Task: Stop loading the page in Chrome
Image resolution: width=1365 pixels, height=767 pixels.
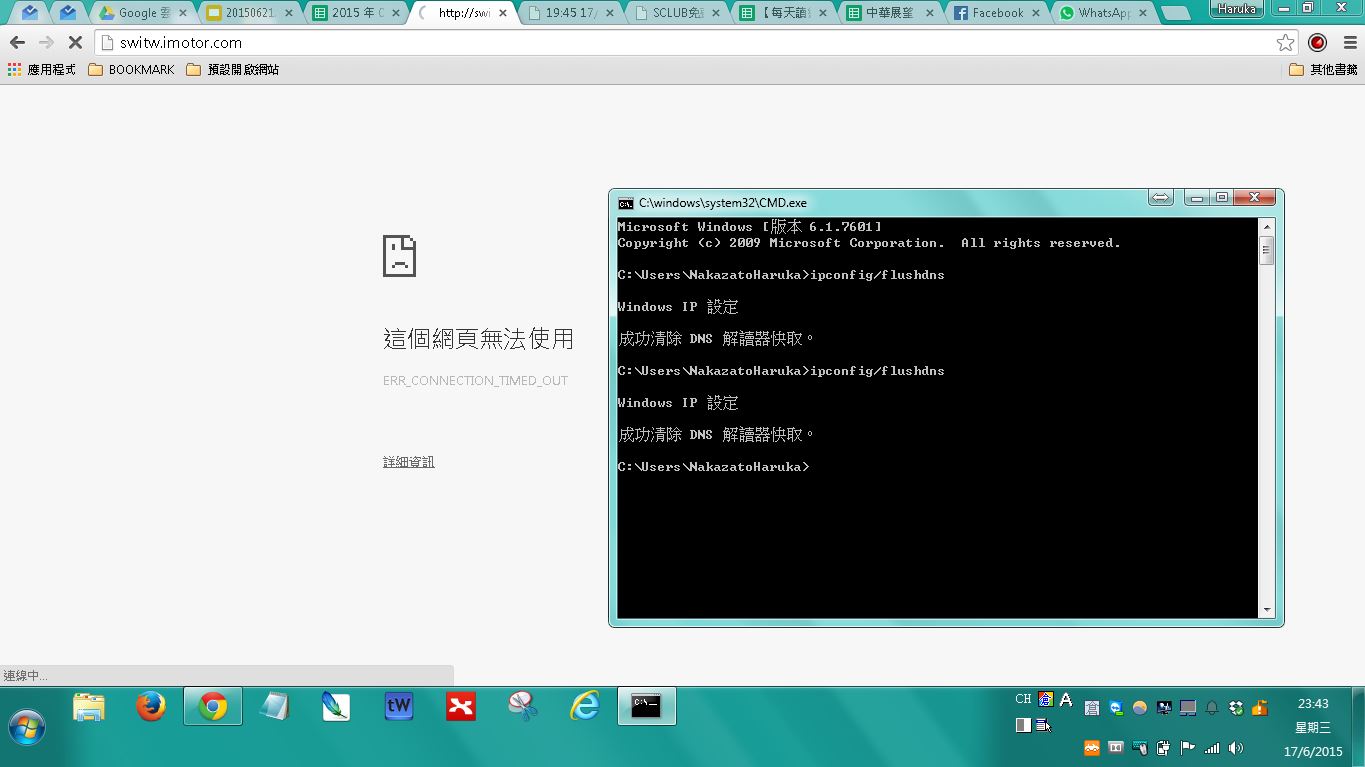Action: click(x=75, y=43)
